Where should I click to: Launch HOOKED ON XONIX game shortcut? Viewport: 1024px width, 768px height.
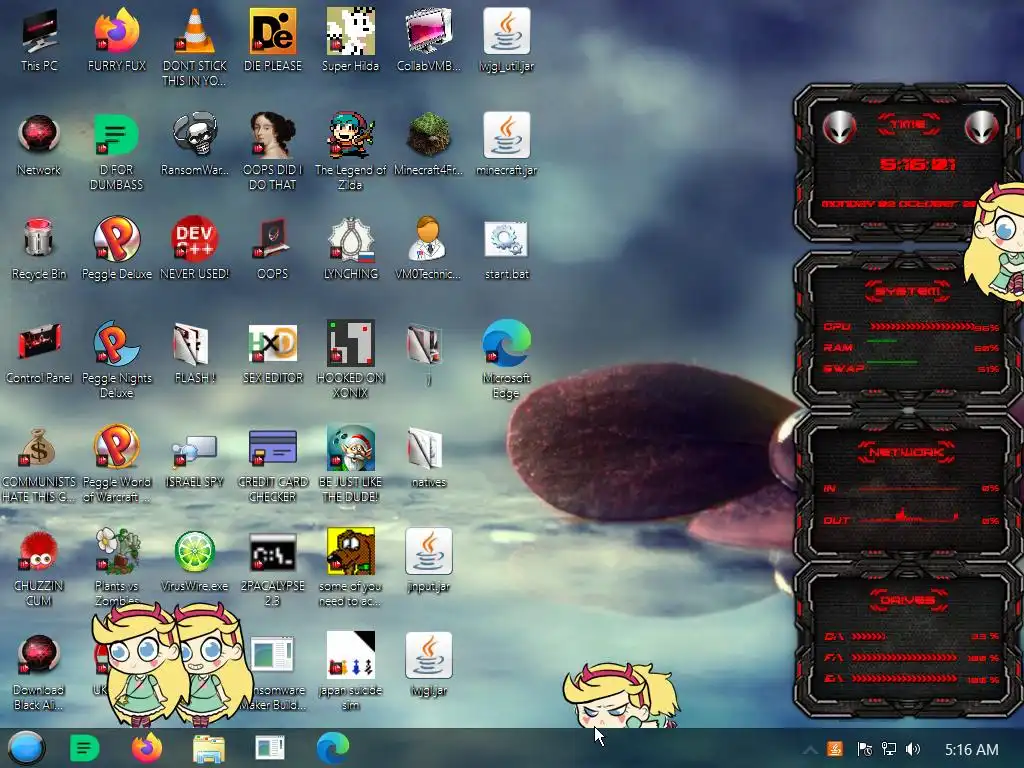click(351, 359)
